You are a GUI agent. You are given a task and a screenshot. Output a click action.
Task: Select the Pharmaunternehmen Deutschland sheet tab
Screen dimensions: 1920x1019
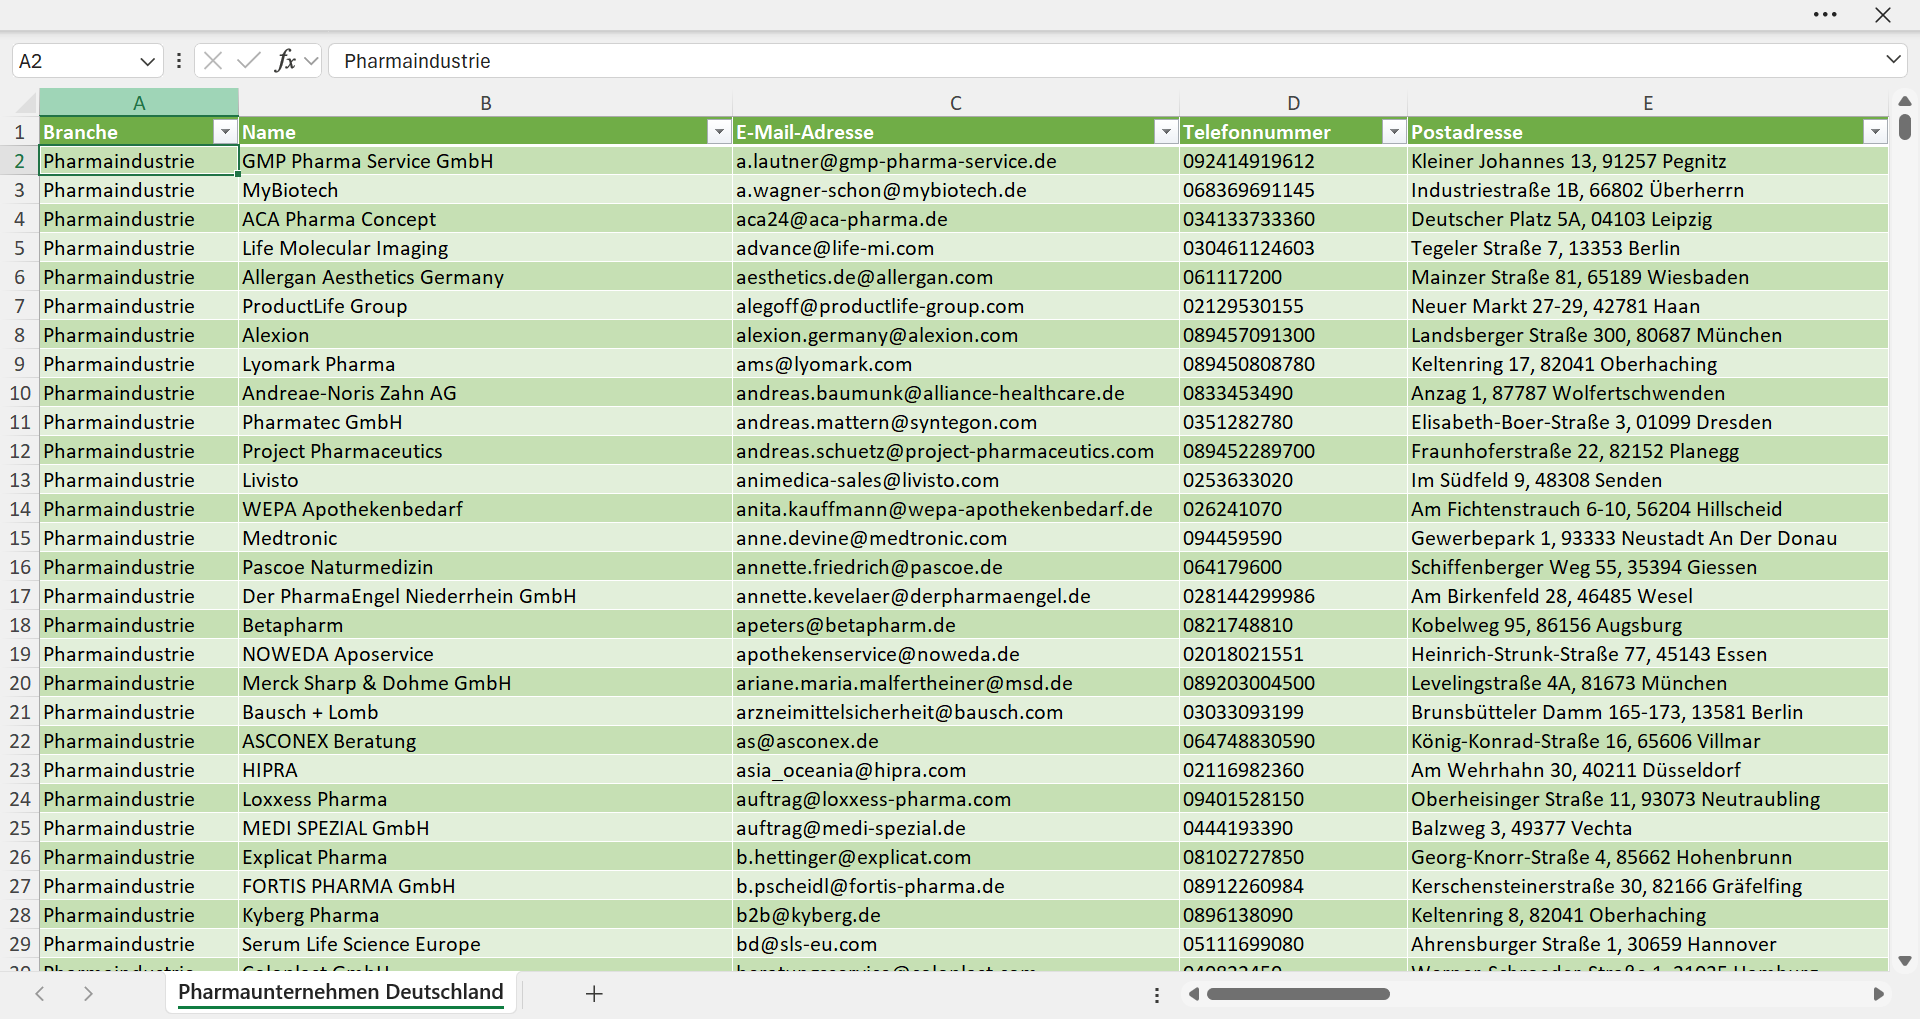pos(341,992)
